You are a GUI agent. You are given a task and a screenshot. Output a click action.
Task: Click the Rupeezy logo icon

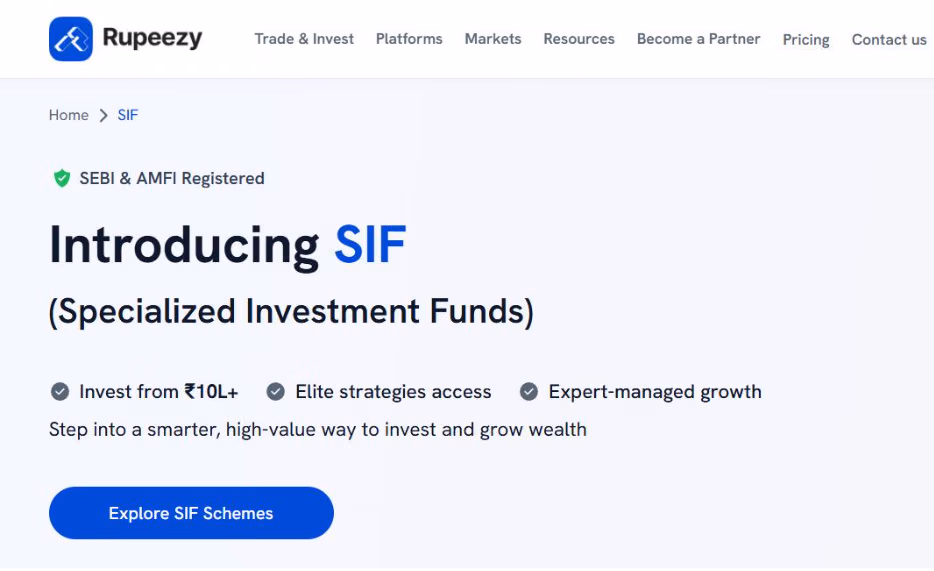tap(70, 39)
